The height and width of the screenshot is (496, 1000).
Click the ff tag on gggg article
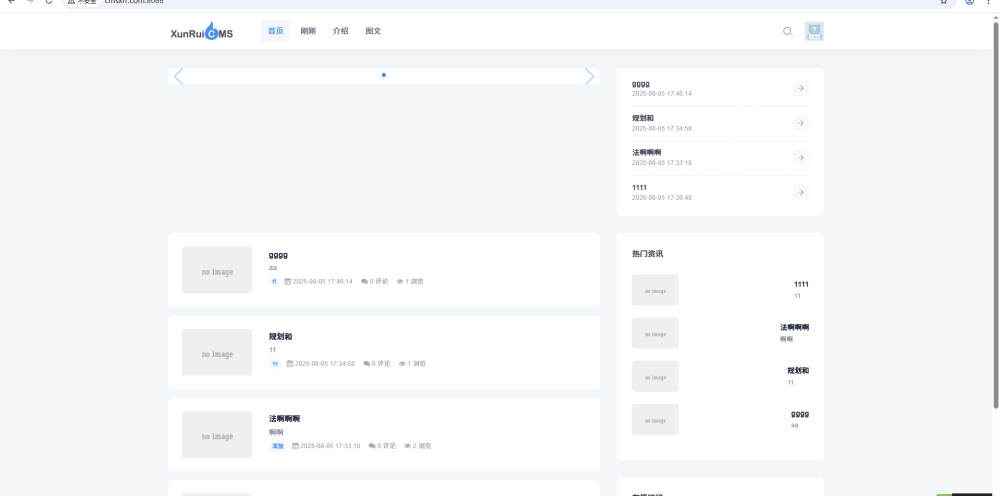pos(274,281)
